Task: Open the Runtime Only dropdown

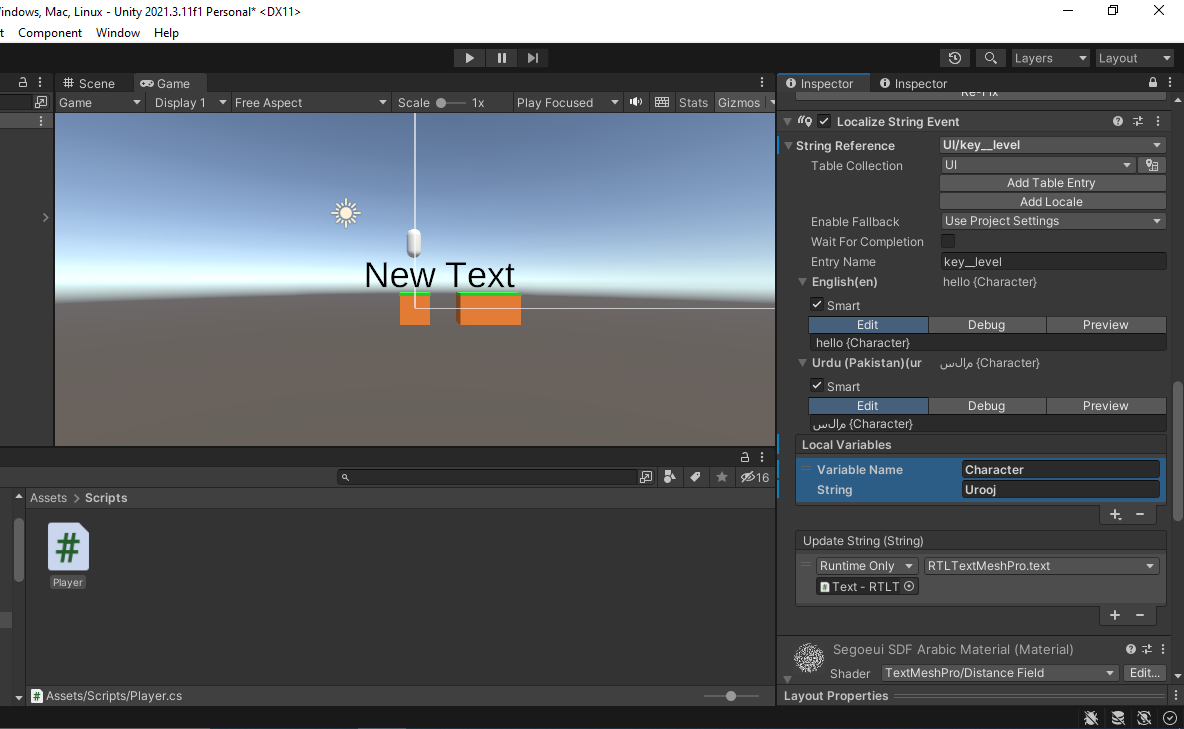Action: point(865,565)
